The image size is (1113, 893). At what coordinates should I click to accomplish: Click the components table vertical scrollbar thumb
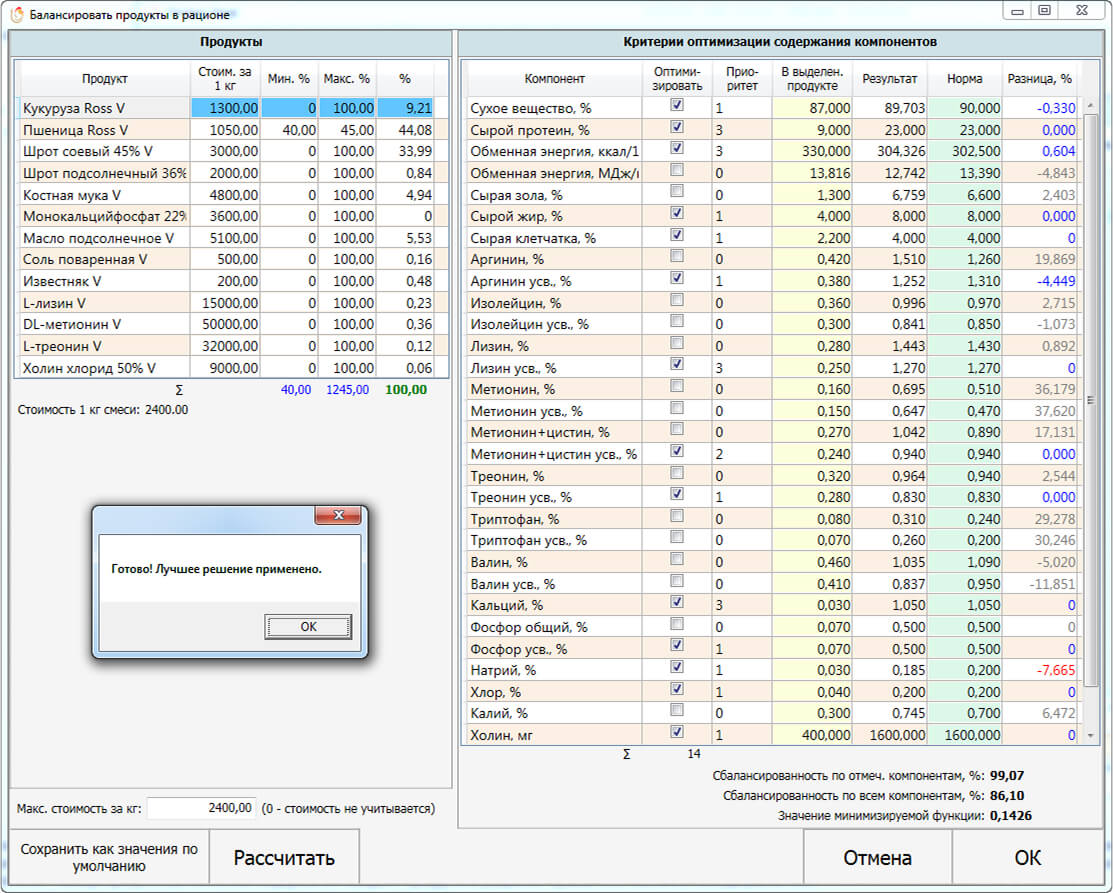click(x=1091, y=400)
